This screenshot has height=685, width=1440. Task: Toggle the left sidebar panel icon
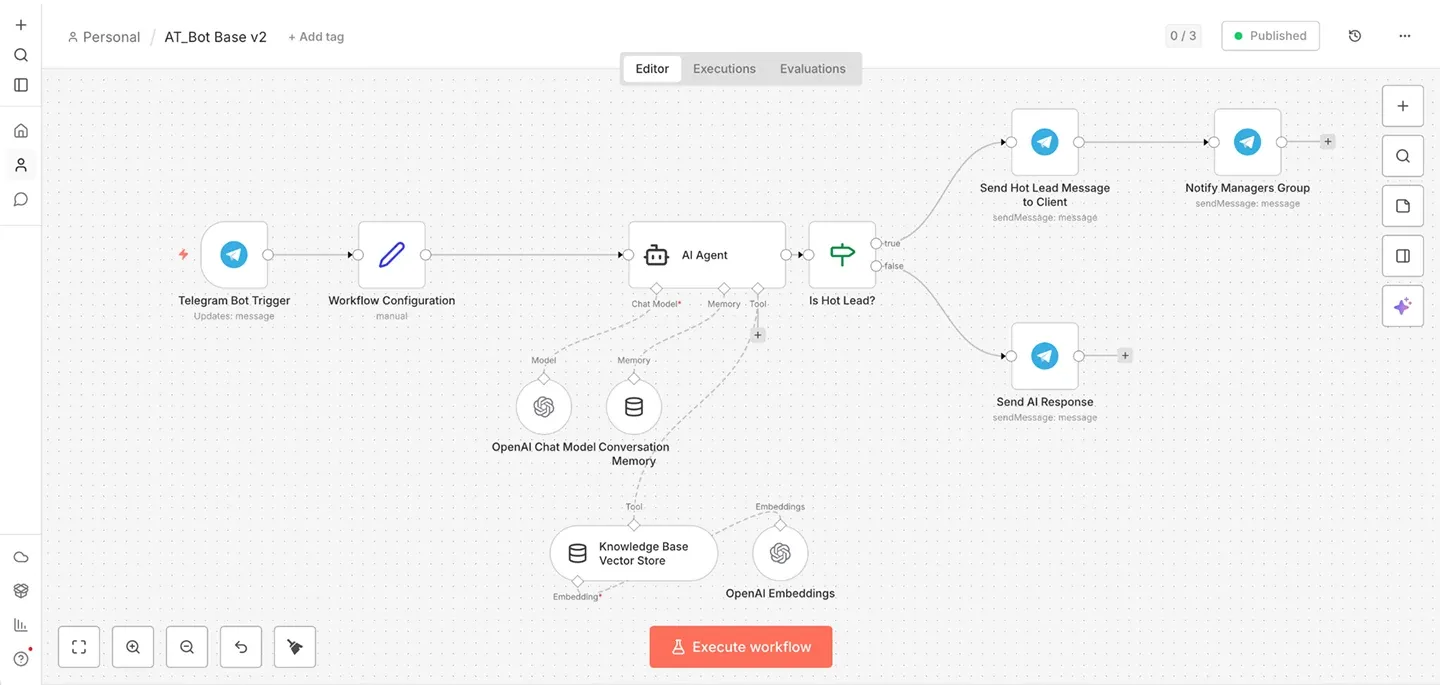coord(21,85)
